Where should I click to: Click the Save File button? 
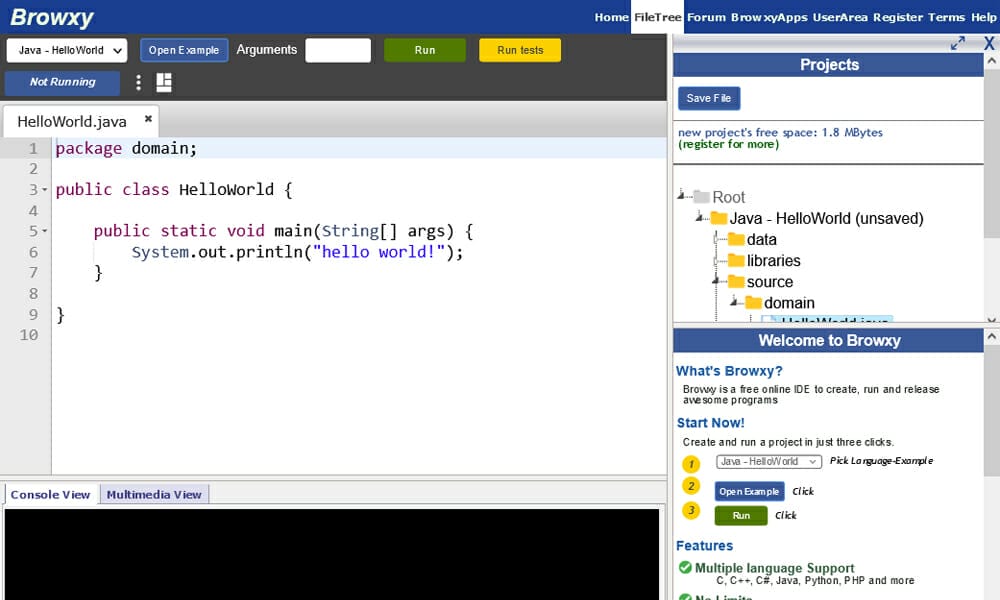[x=708, y=99]
